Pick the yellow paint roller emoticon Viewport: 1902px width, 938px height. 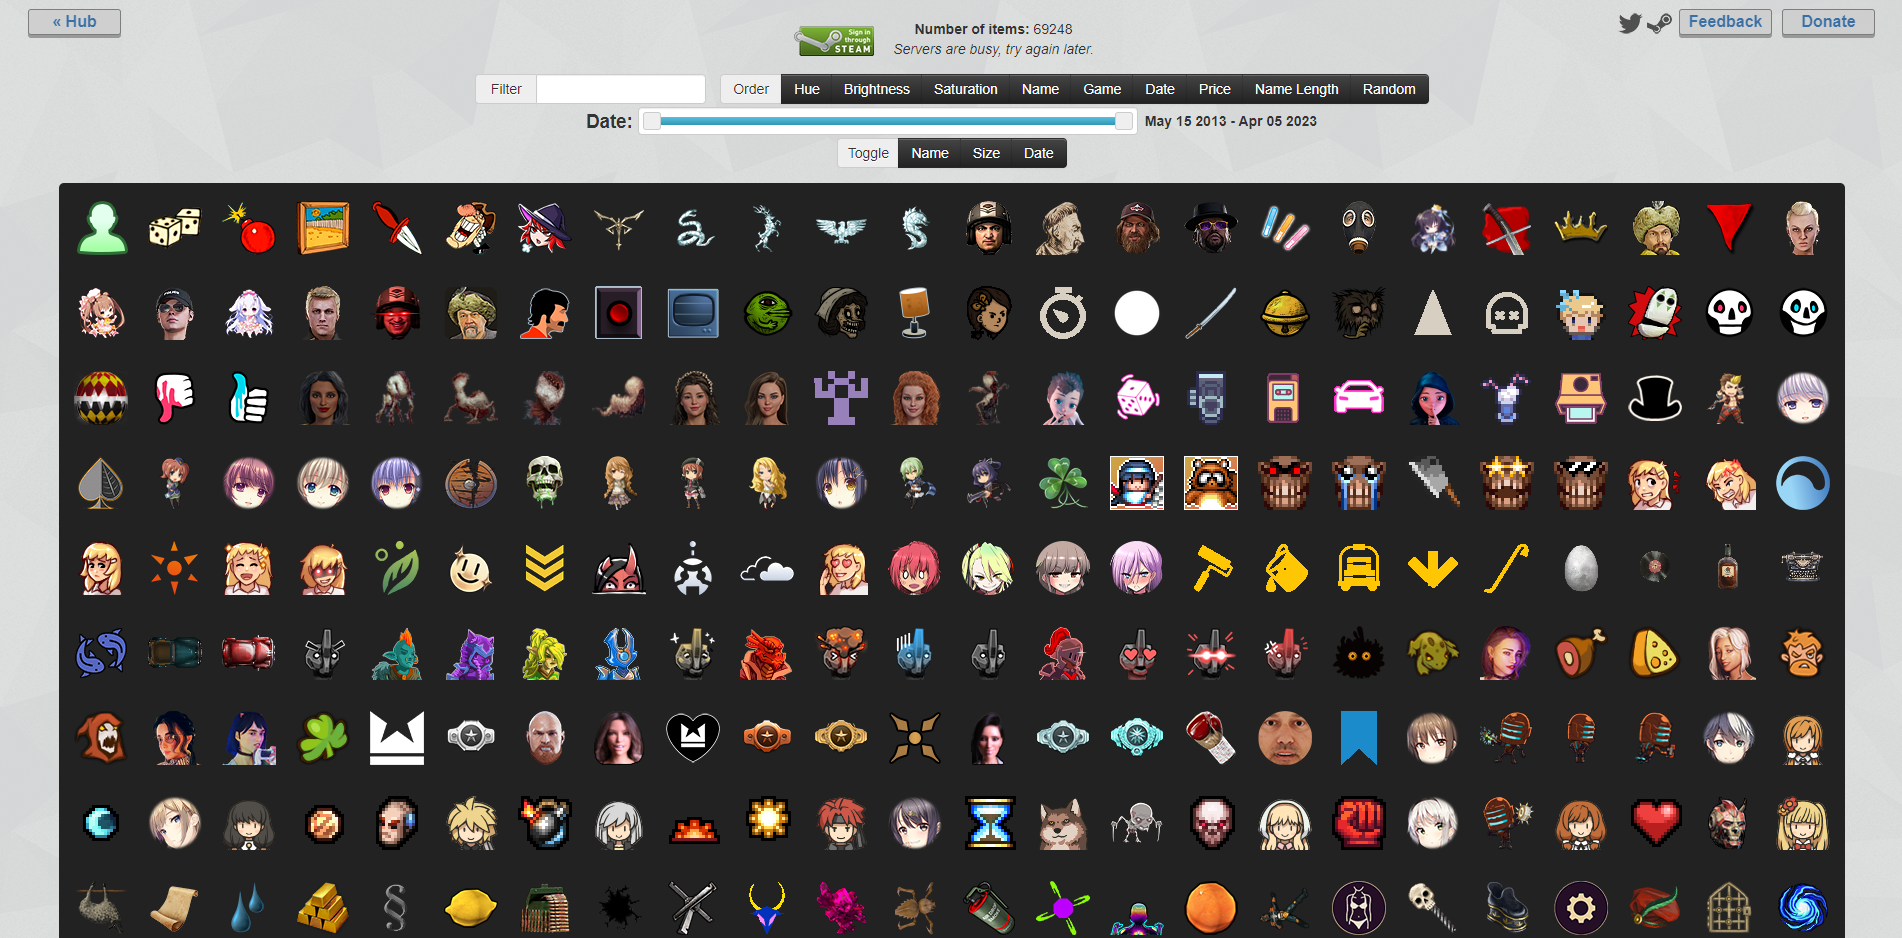[x=1211, y=568]
